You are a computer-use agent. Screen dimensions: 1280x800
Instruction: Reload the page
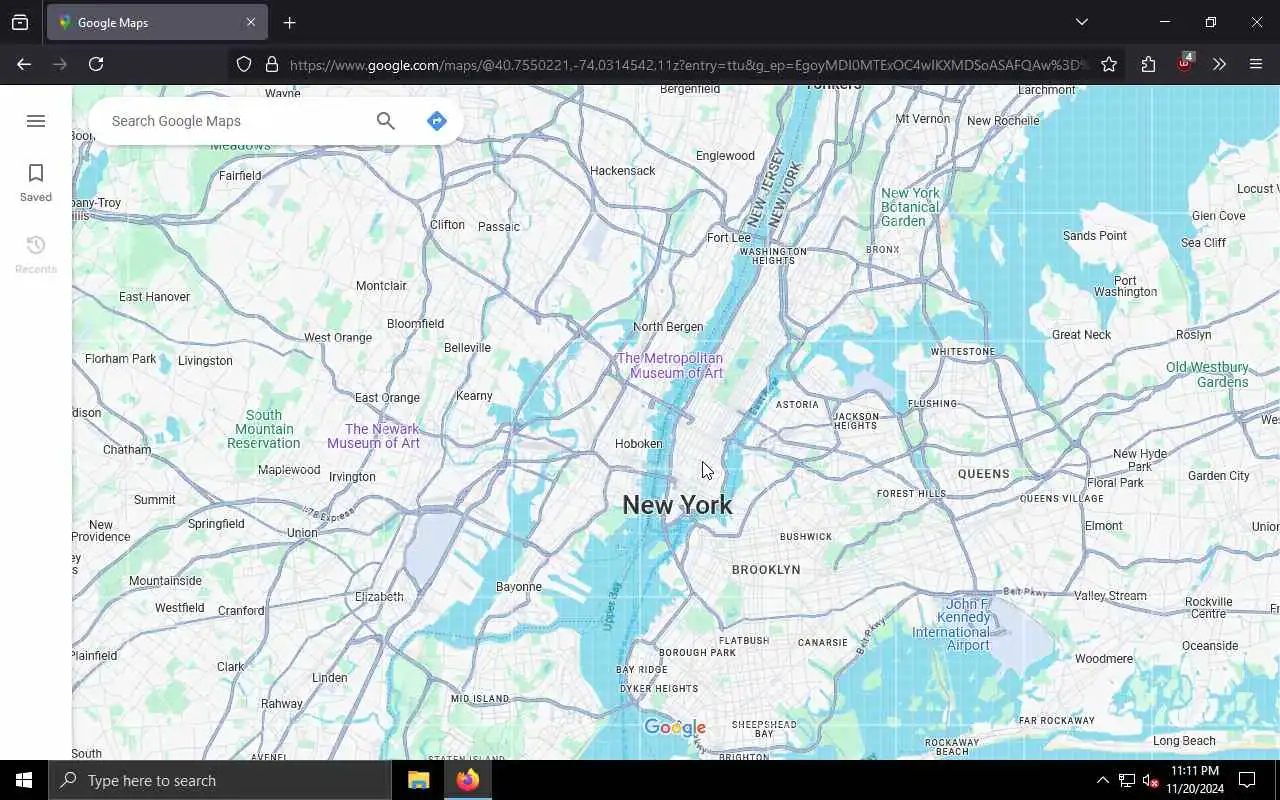(96, 64)
